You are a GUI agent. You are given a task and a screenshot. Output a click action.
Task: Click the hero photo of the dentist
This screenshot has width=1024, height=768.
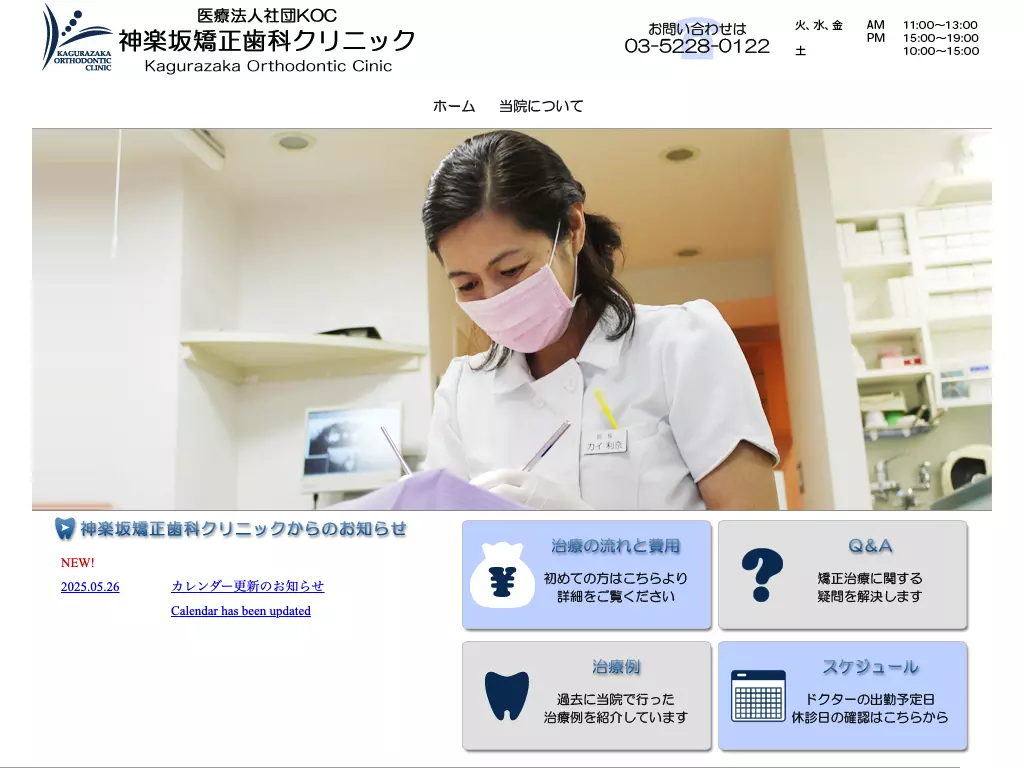[512, 319]
